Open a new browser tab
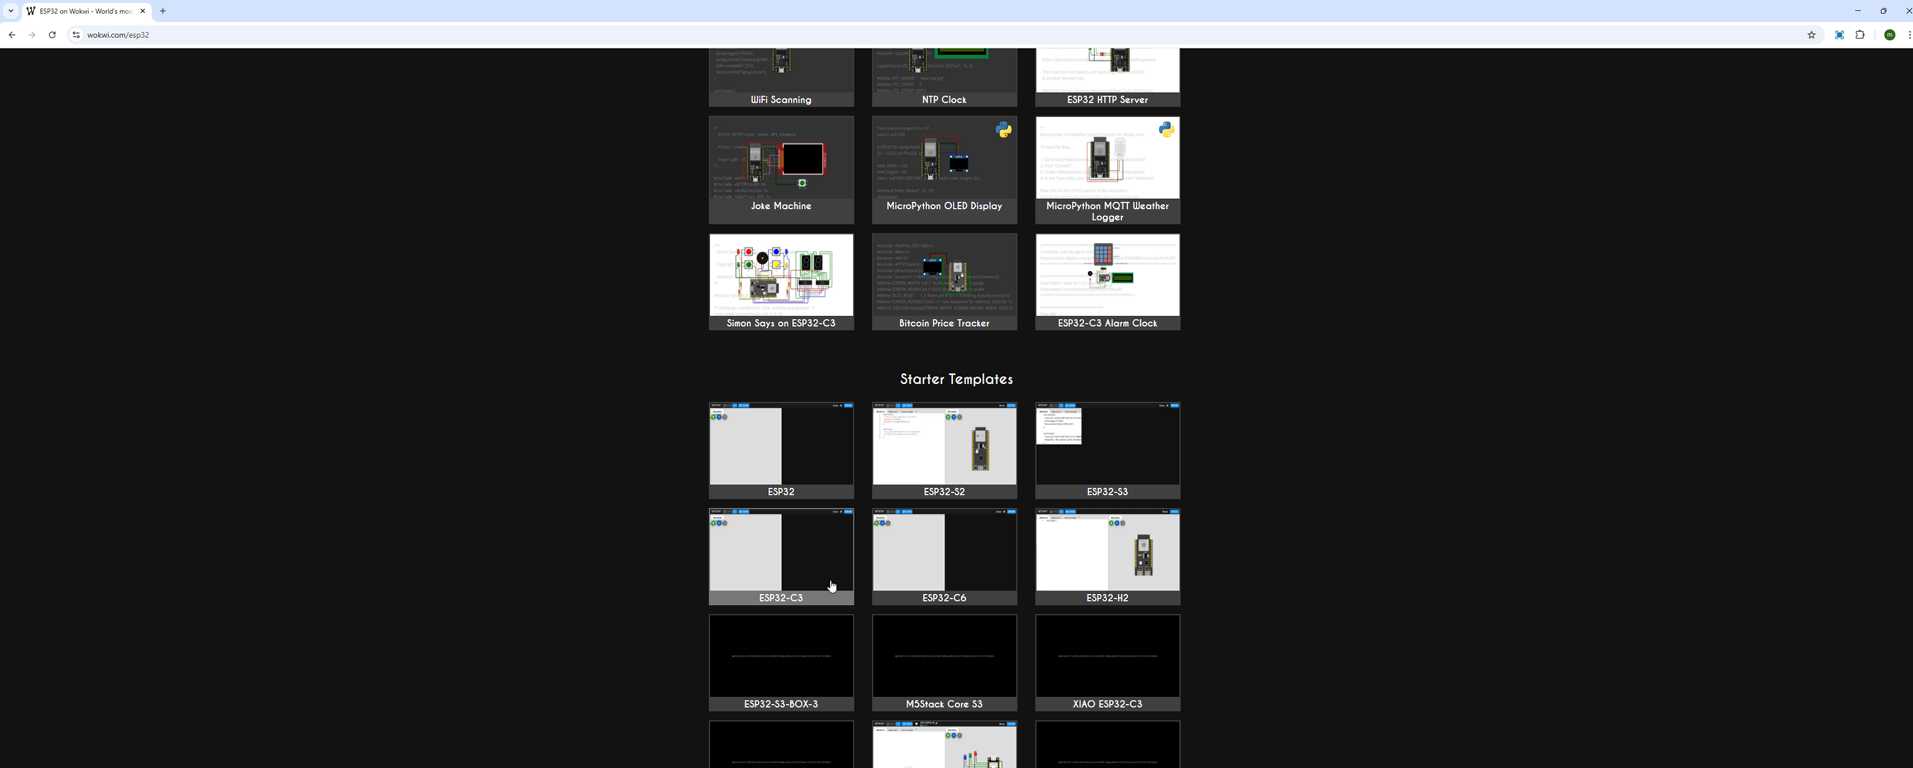The height and width of the screenshot is (768, 1913). pos(163,11)
